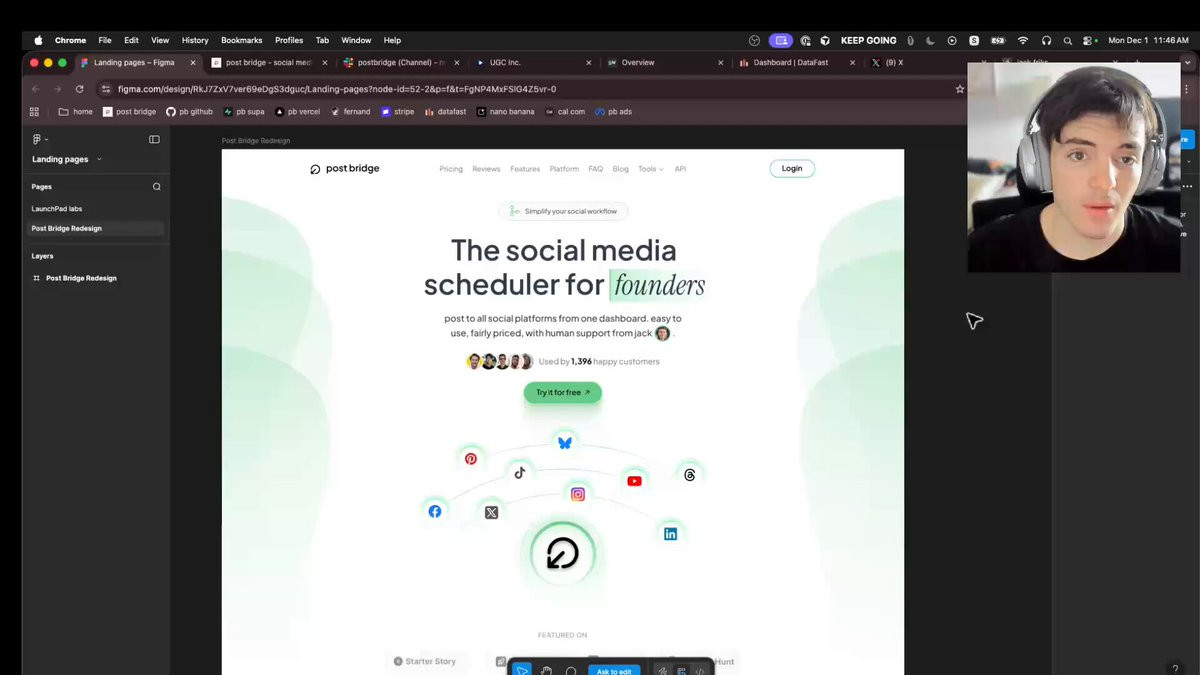Reload the page with Chrome refresh icon

pos(79,89)
